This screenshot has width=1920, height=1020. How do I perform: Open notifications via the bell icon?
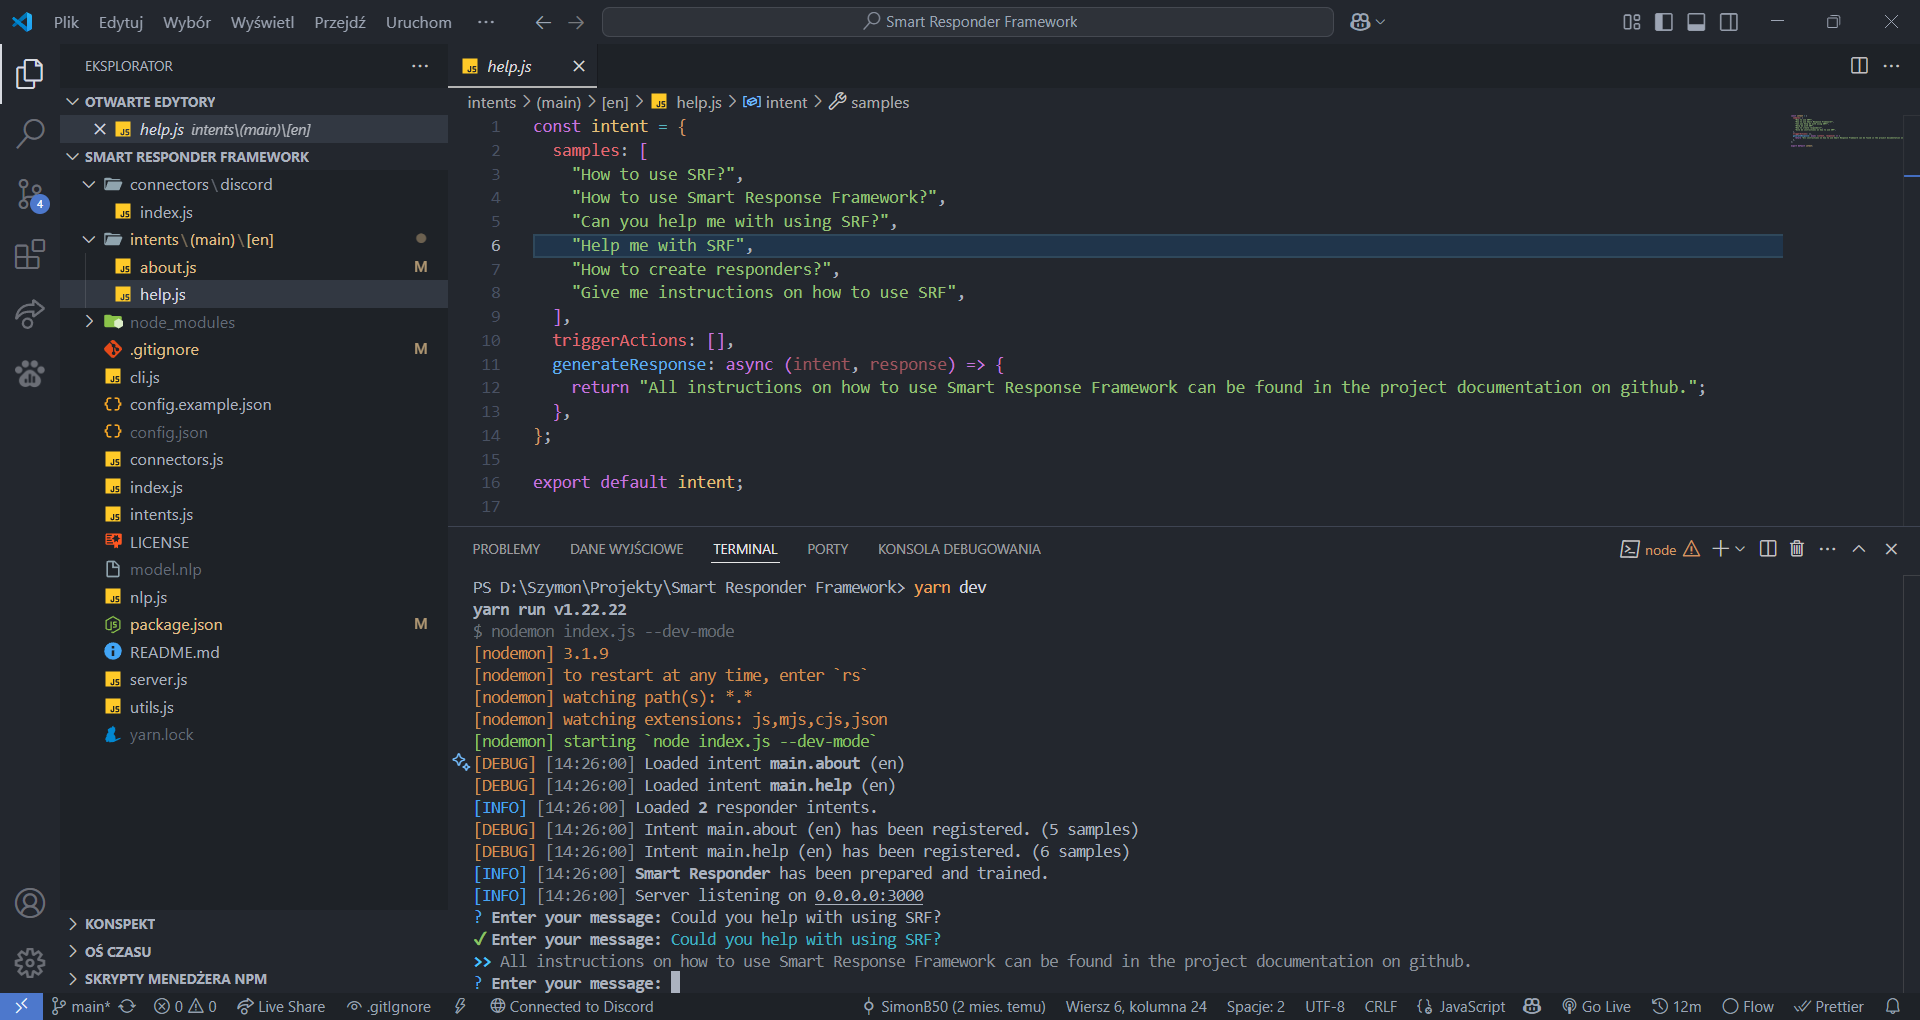pos(1894,1006)
